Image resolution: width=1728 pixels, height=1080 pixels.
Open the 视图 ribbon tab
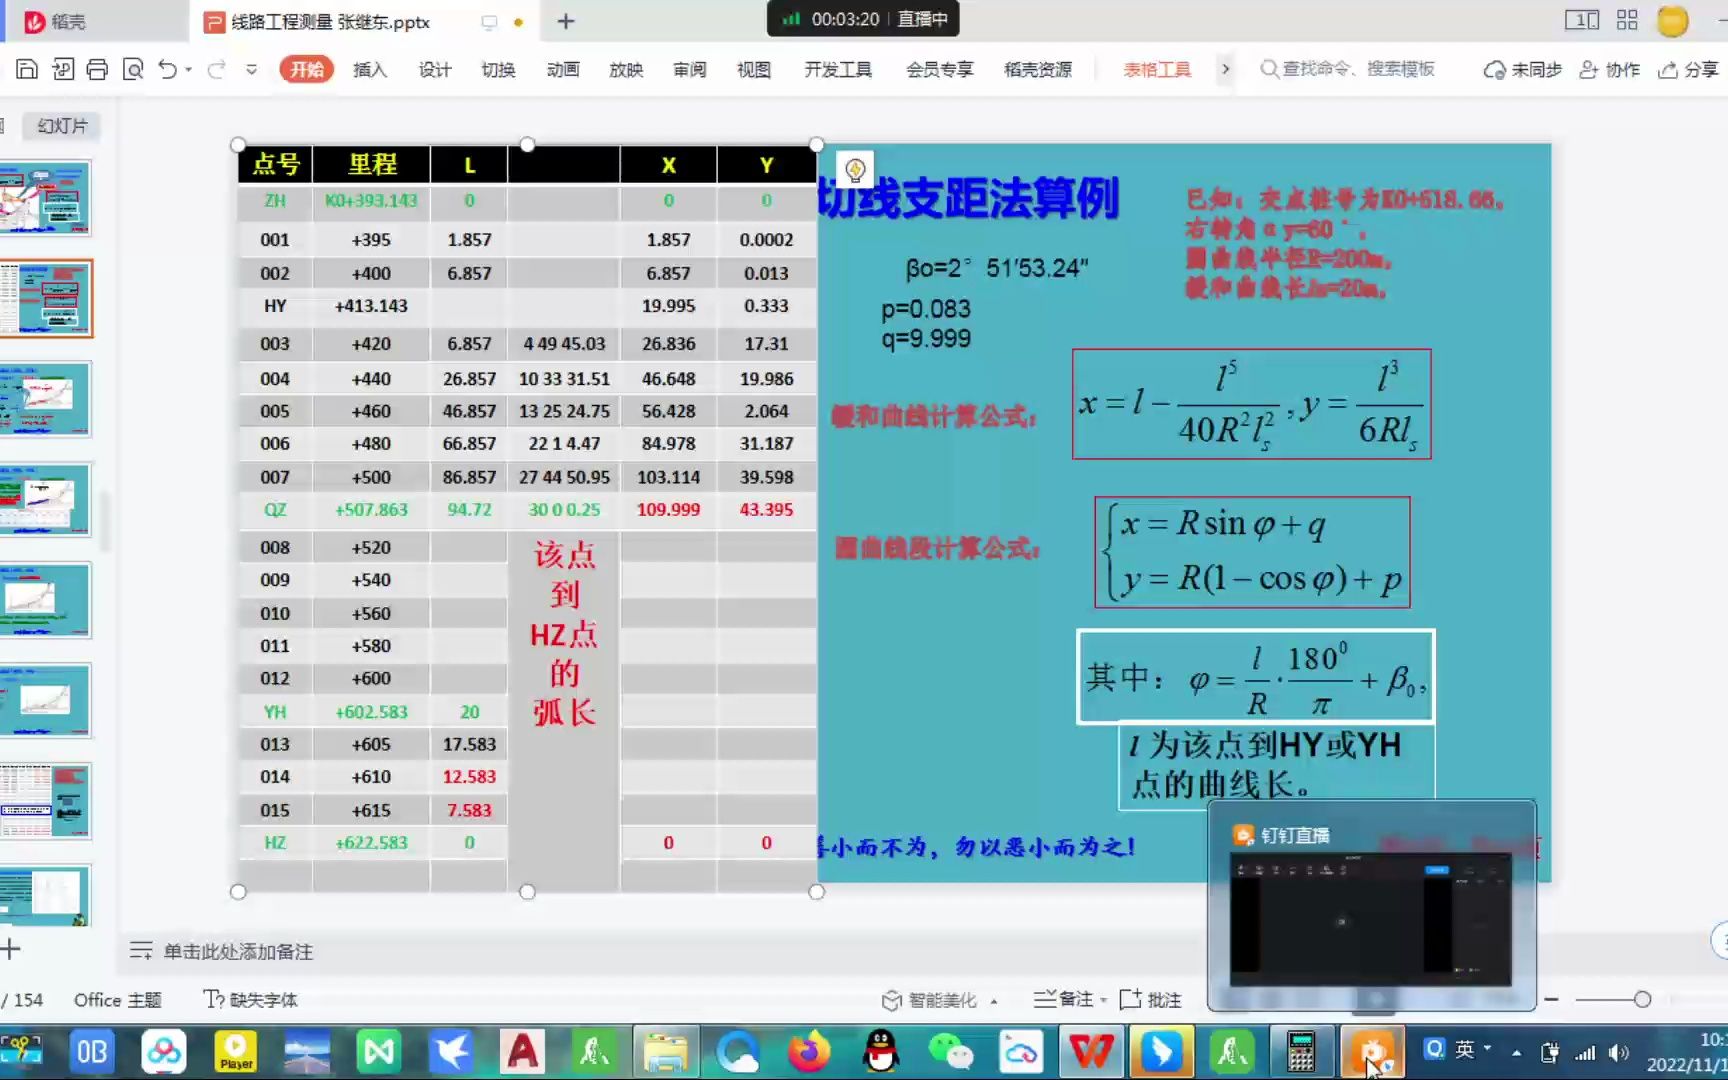(x=754, y=69)
